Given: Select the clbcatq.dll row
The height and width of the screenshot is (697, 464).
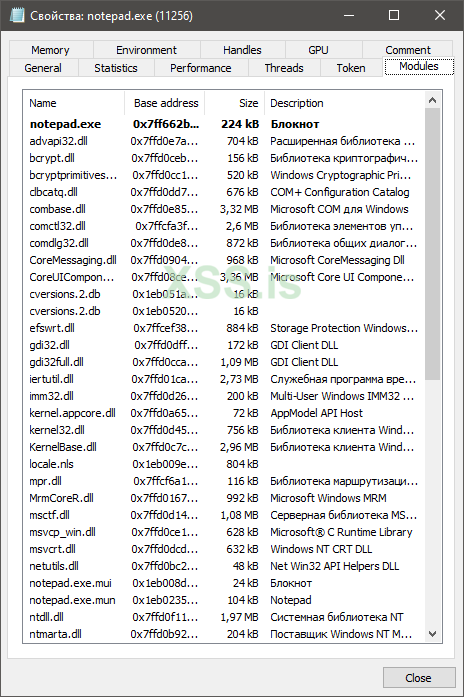Looking at the screenshot, I should pyautogui.click(x=224, y=192).
